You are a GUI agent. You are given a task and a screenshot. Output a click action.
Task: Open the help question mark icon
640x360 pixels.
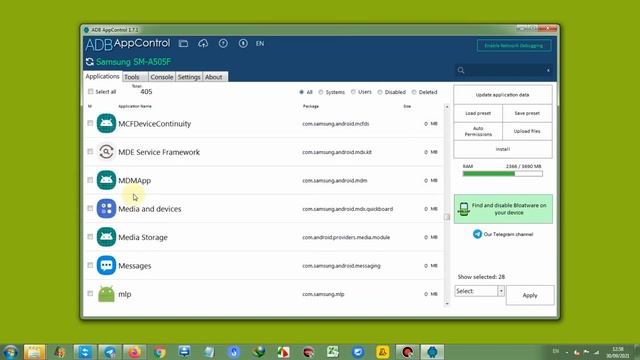click(223, 43)
